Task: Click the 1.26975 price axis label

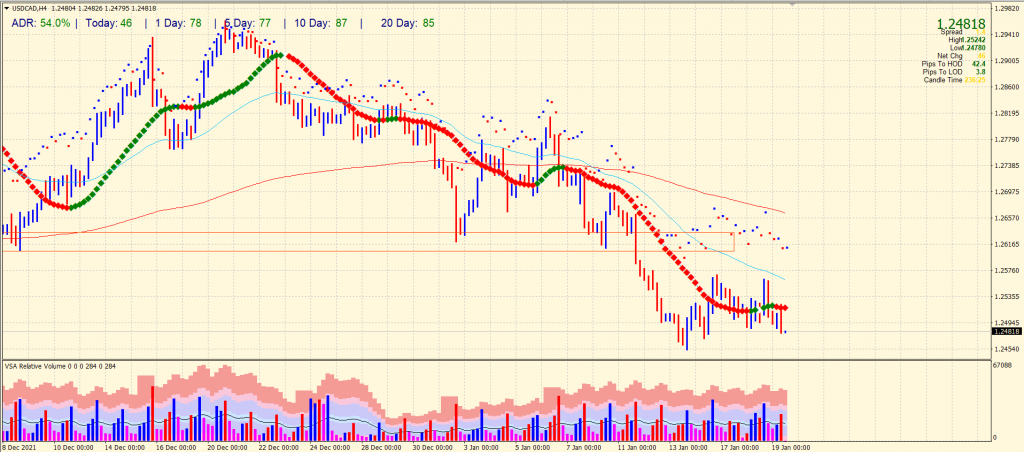Action: click(1007, 192)
